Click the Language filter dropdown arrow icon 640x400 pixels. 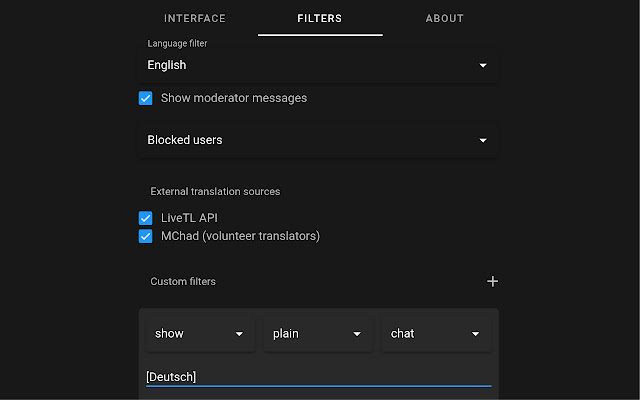pos(483,65)
